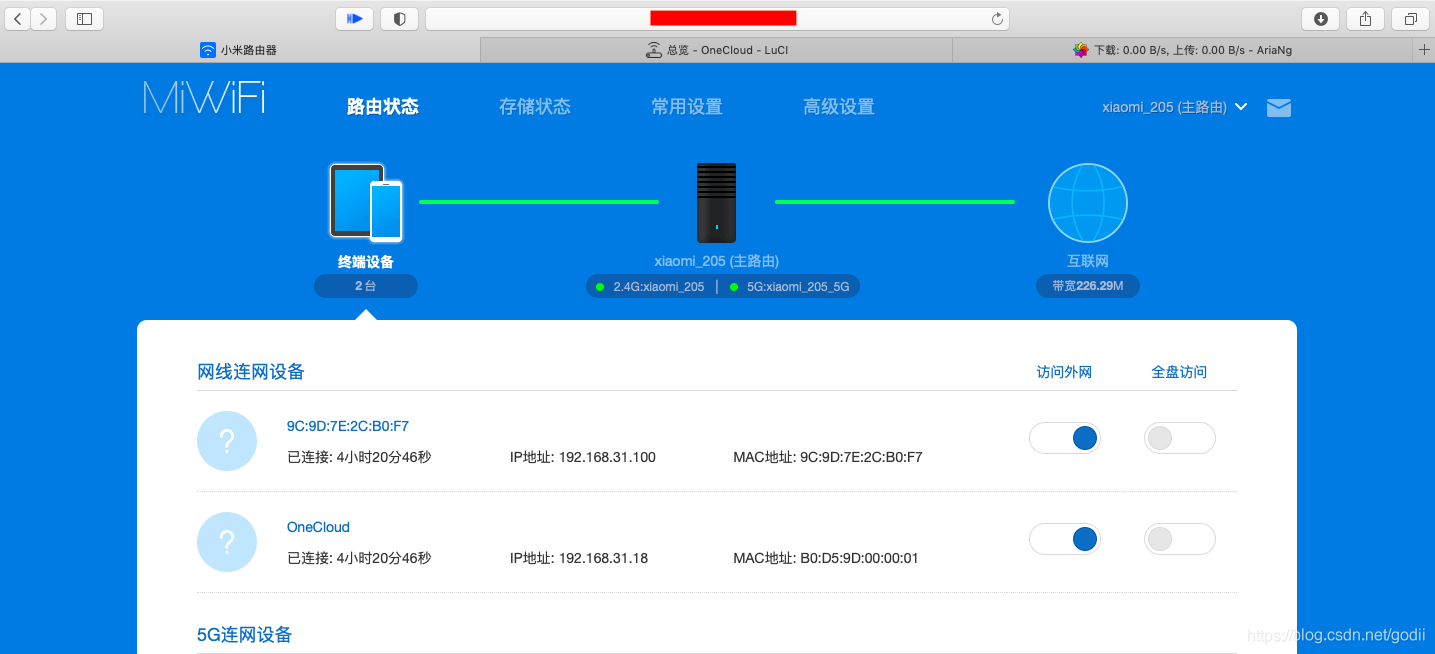Click the IP地址 192.168.31.18 text
Viewport: 1435px width, 654px height.
579,559
